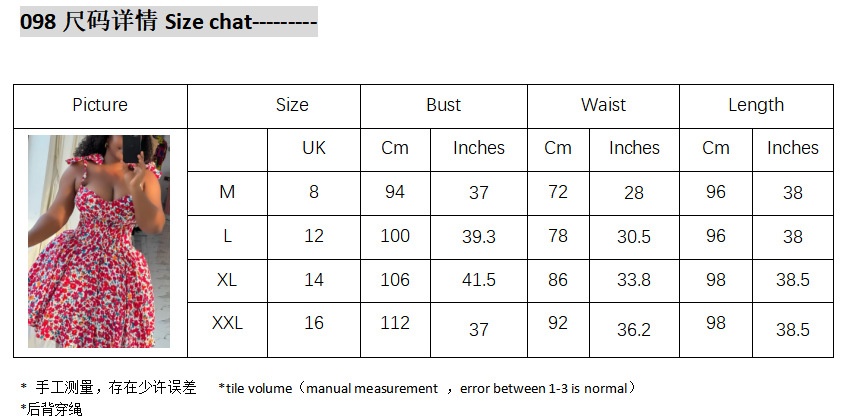The width and height of the screenshot is (849, 420).
Task: Click the Size chart title heading
Action: pyautogui.click(x=168, y=20)
